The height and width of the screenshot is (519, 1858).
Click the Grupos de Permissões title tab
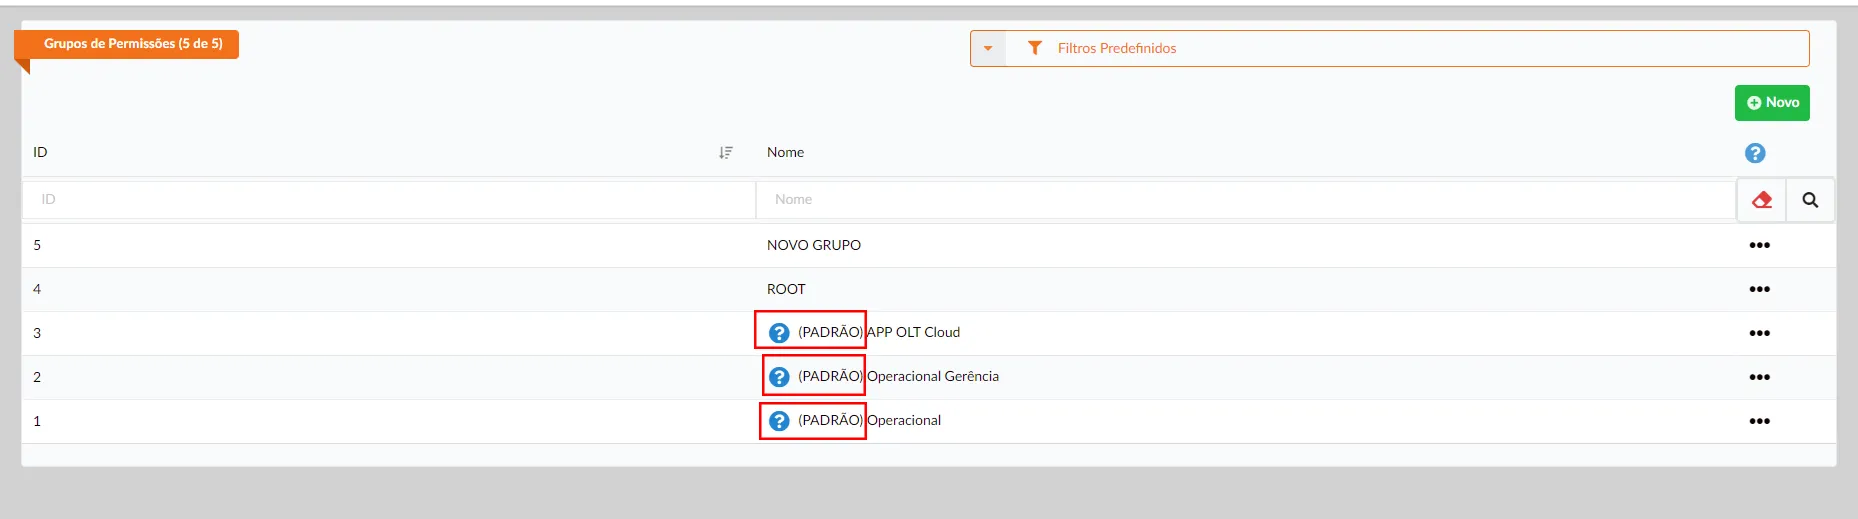tap(133, 44)
